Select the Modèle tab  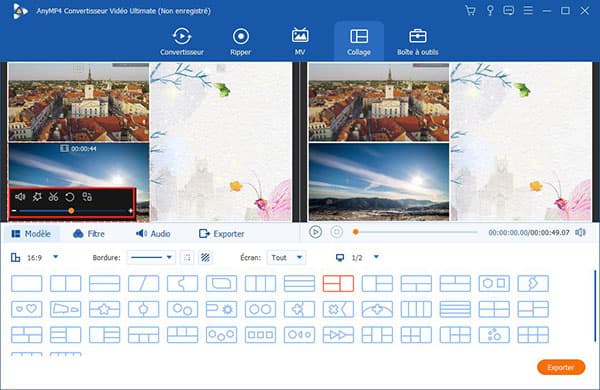[31, 233]
